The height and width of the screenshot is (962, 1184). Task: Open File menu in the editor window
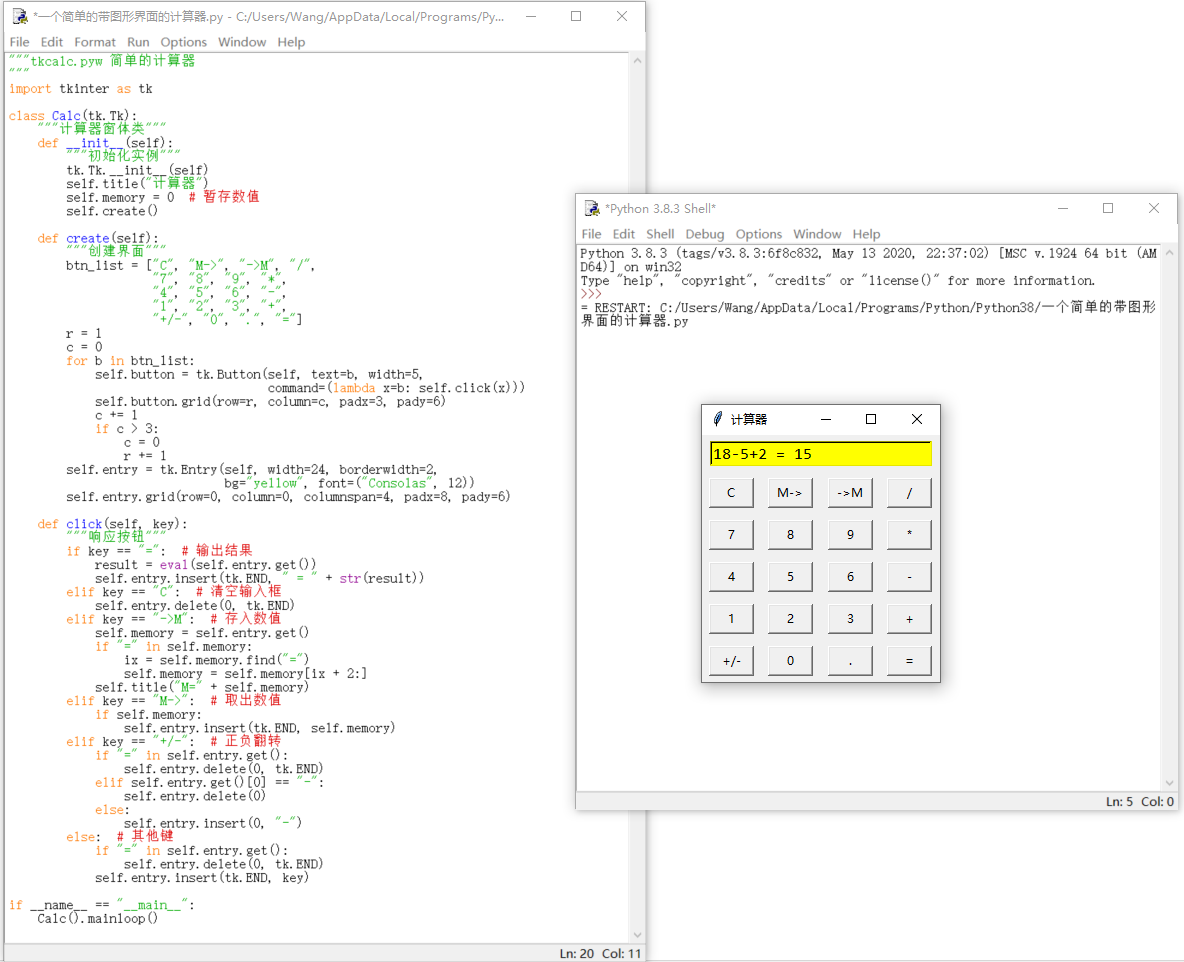click(20, 42)
